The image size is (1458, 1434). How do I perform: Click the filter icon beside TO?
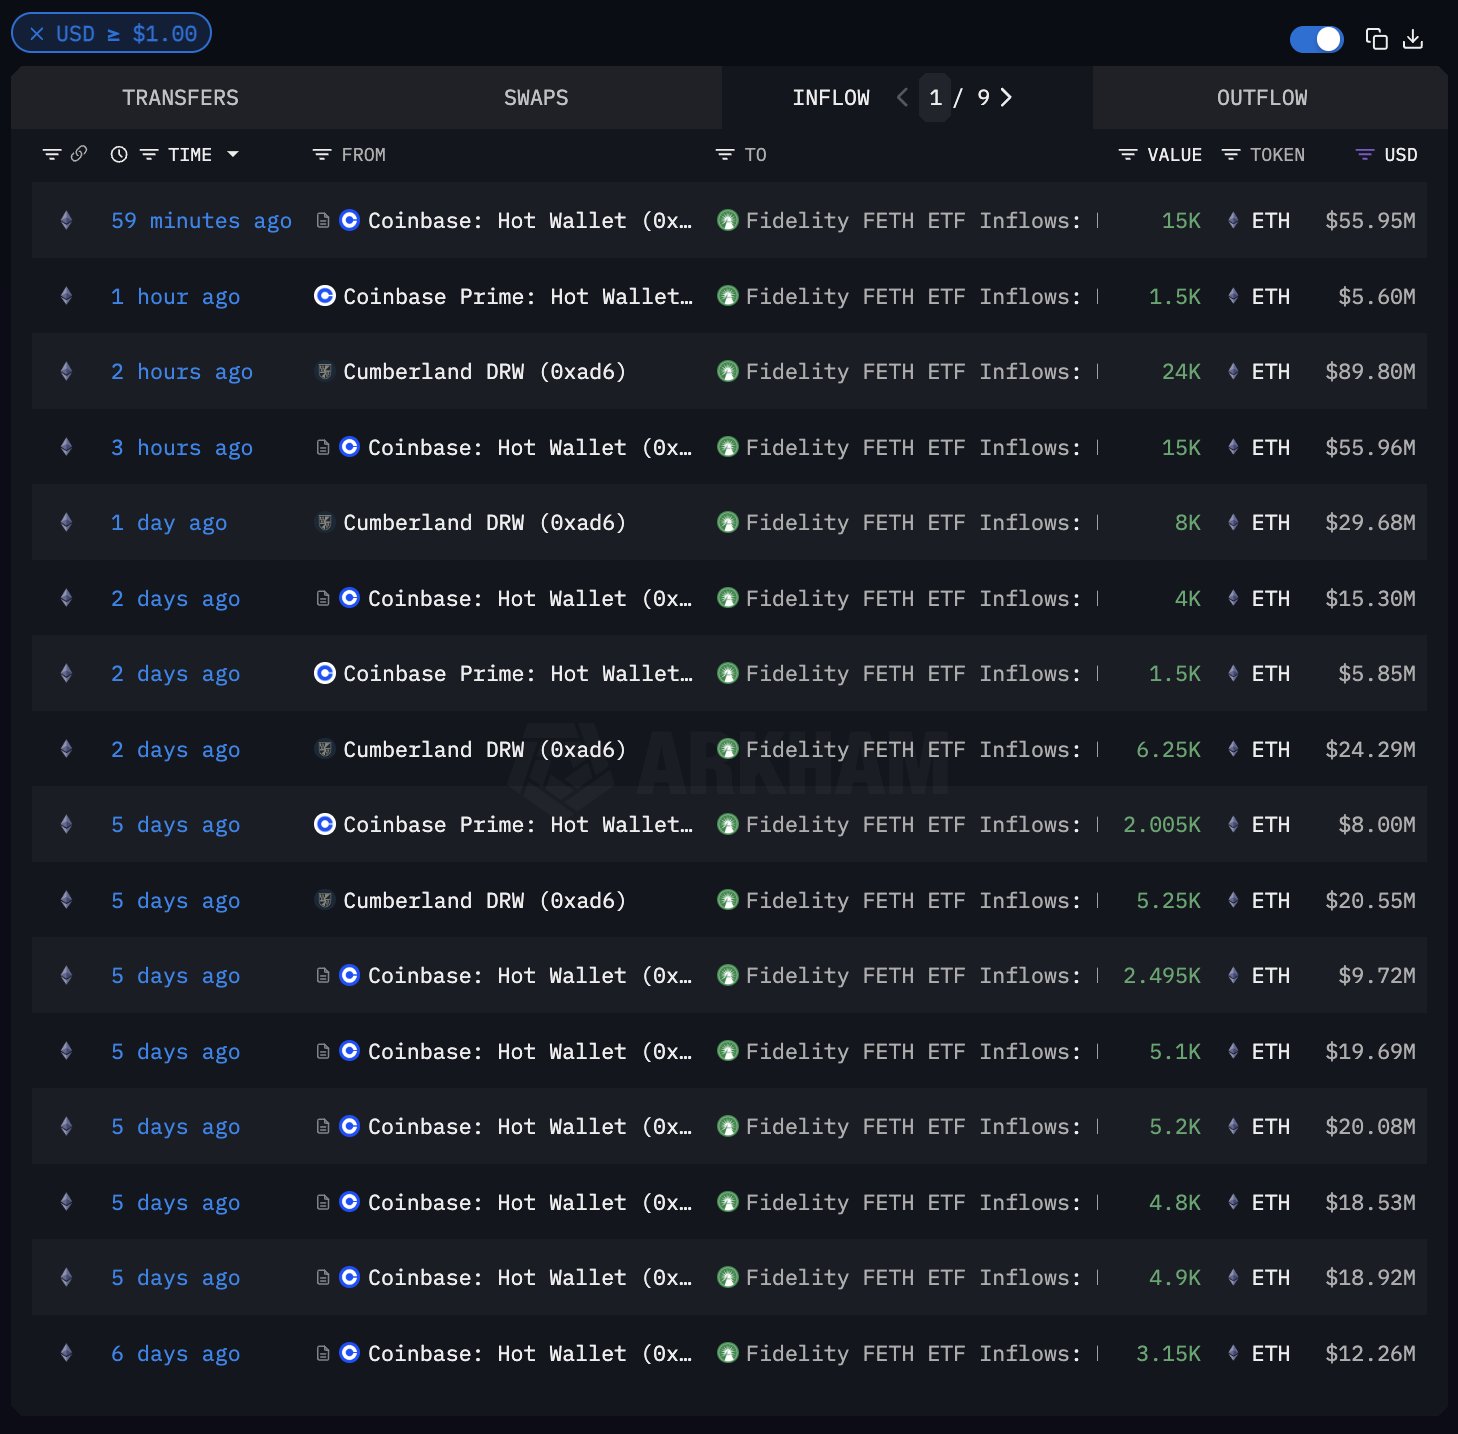coord(725,155)
